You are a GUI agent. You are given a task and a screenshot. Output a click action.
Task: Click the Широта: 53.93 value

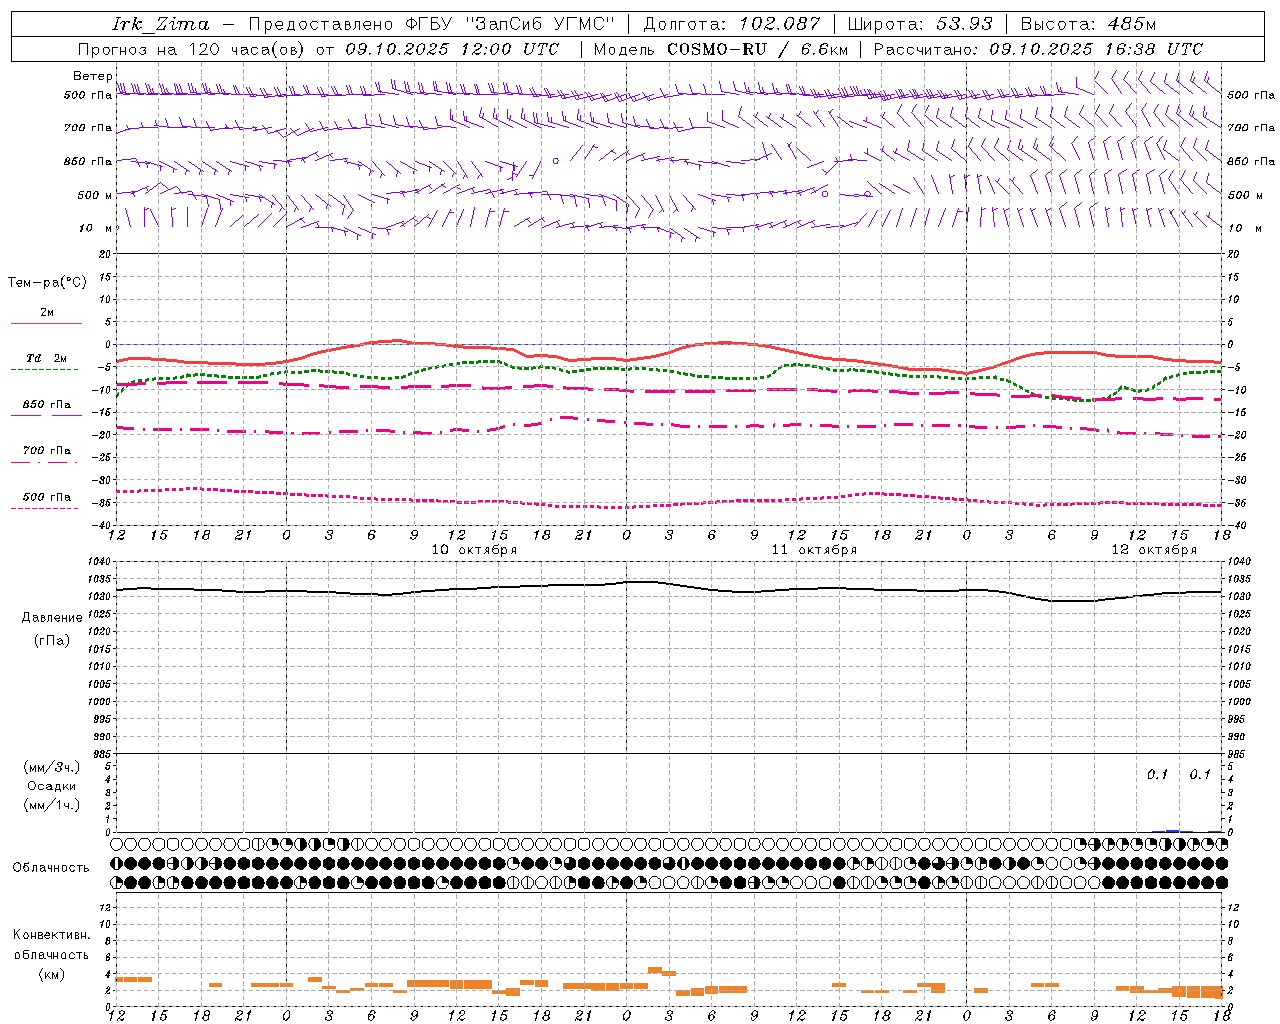920,24
